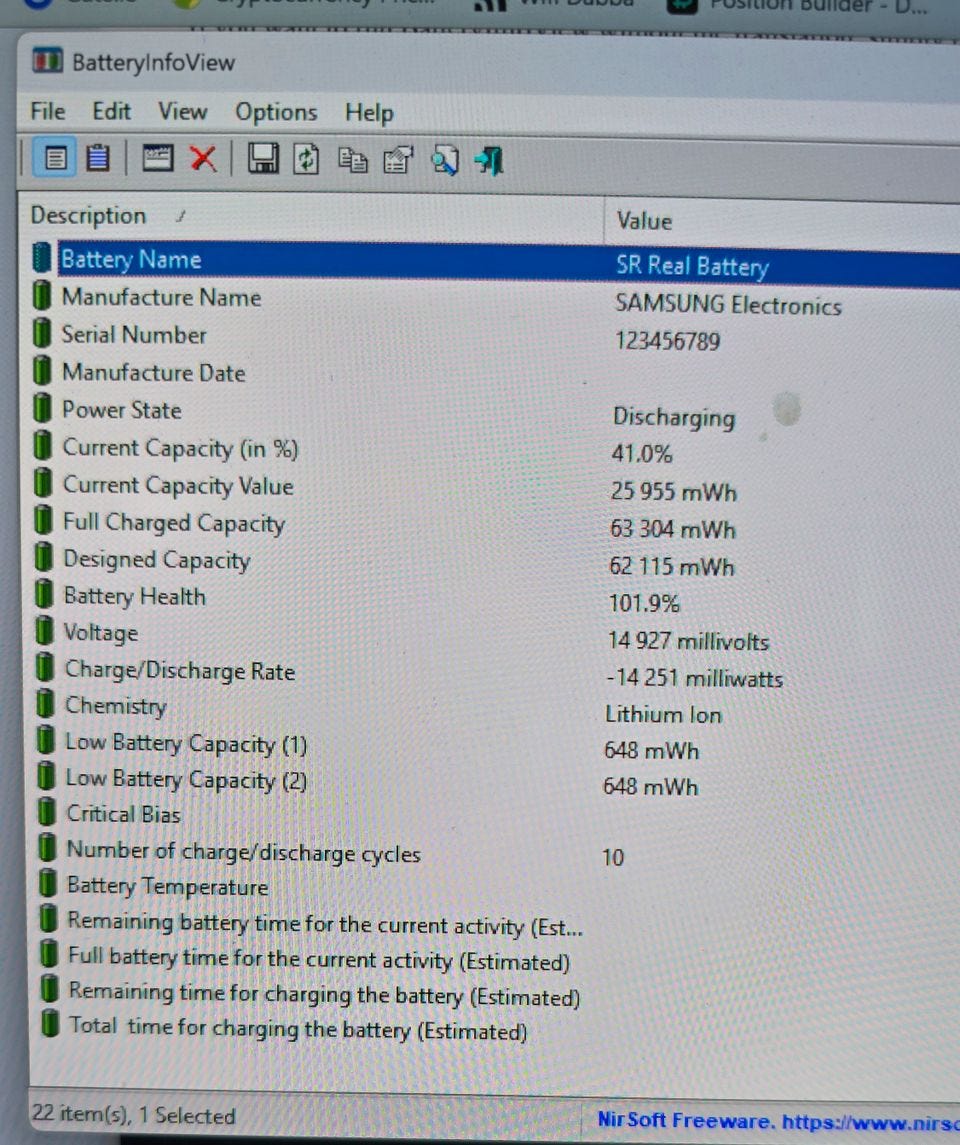Viewport: 960px width, 1145px height.
Task: Select Total time for charging the battery row
Action: 299,1029
